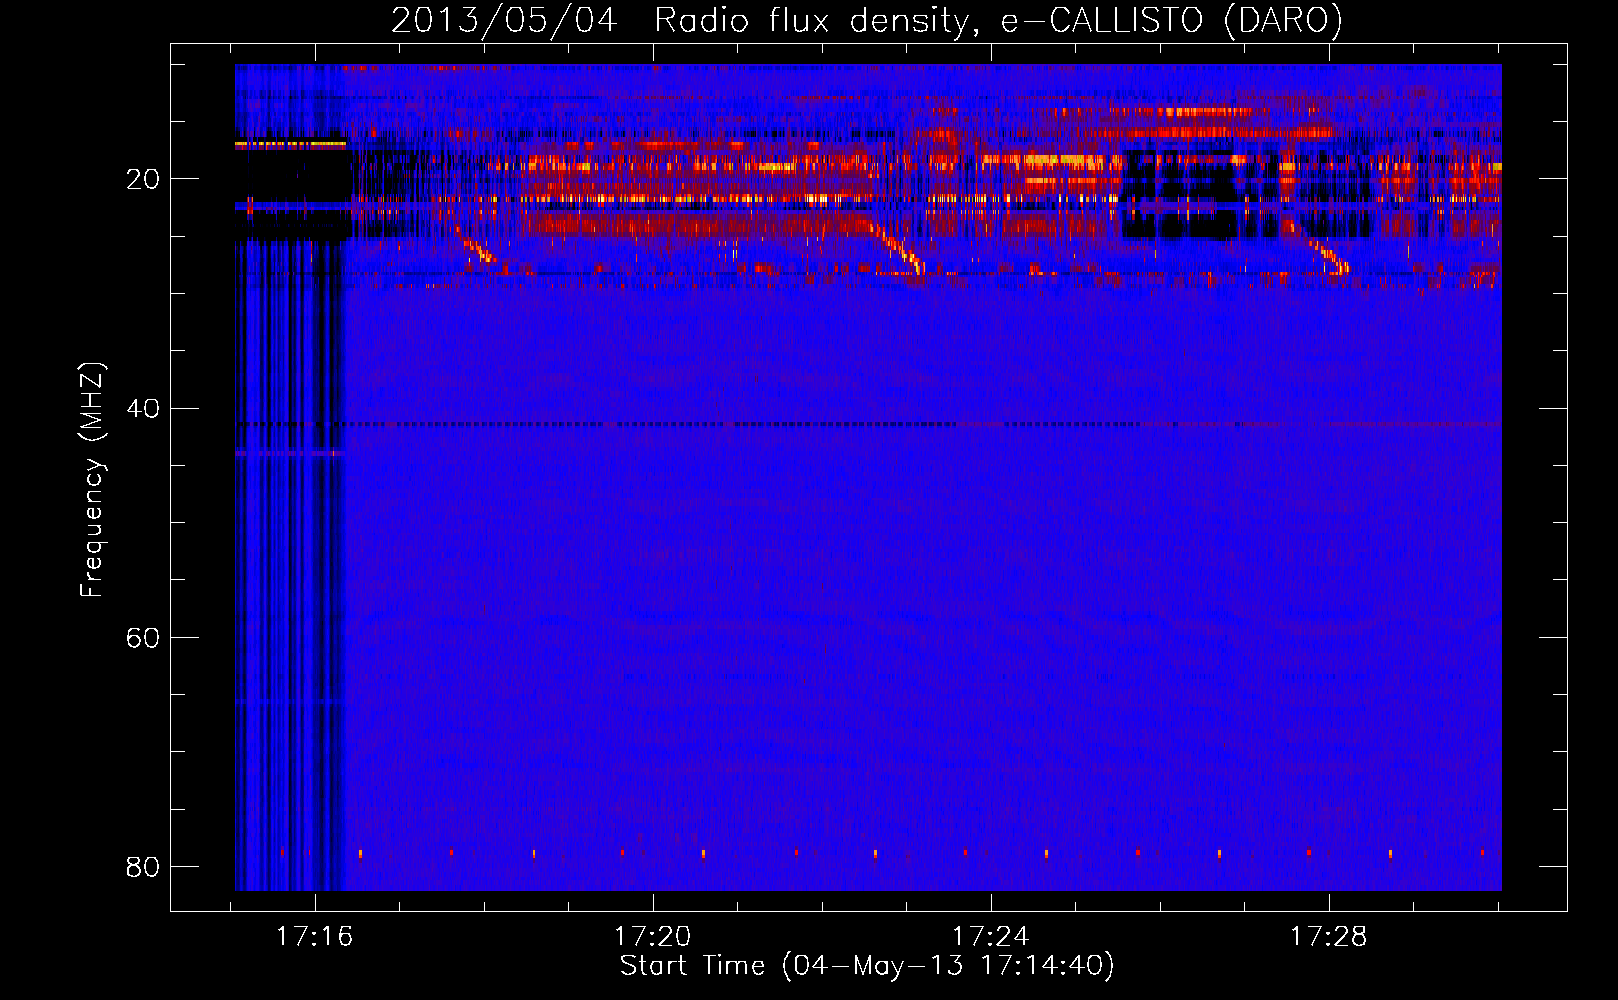Click the 20 MHz frequency tick label
This screenshot has width=1618, height=1000.
point(142,180)
